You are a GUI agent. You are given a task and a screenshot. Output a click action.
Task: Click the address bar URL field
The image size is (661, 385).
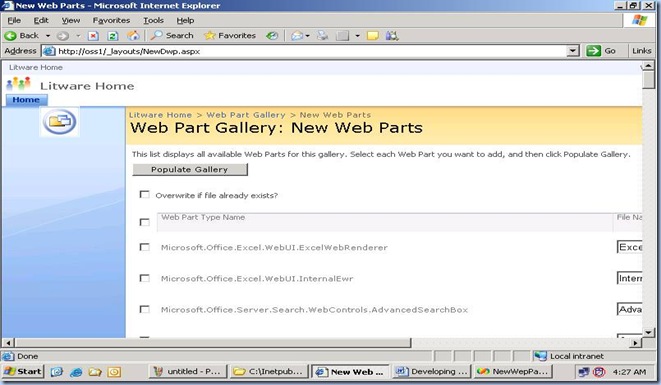[311, 51]
